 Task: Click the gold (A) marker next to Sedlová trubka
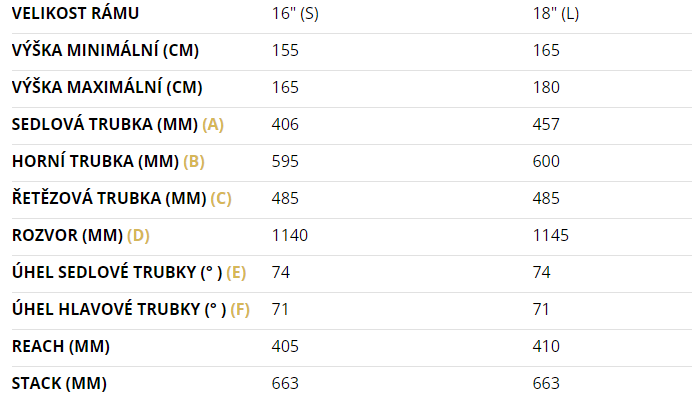pos(213,124)
